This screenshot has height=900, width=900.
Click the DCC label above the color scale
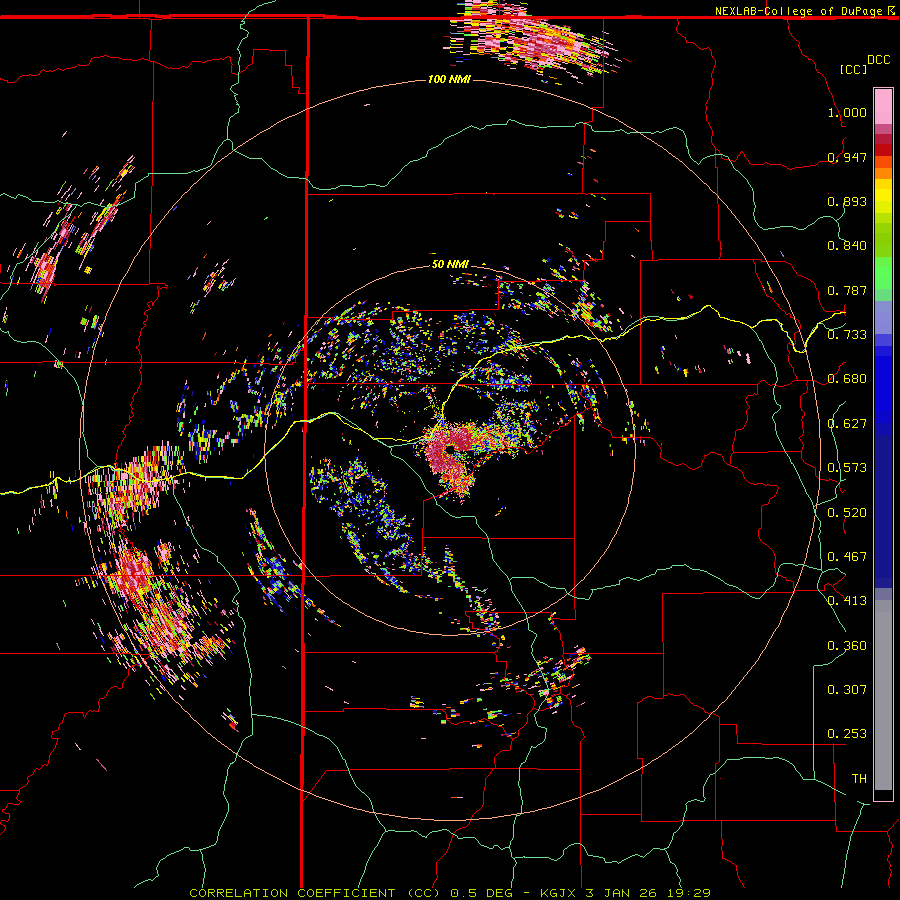878,60
